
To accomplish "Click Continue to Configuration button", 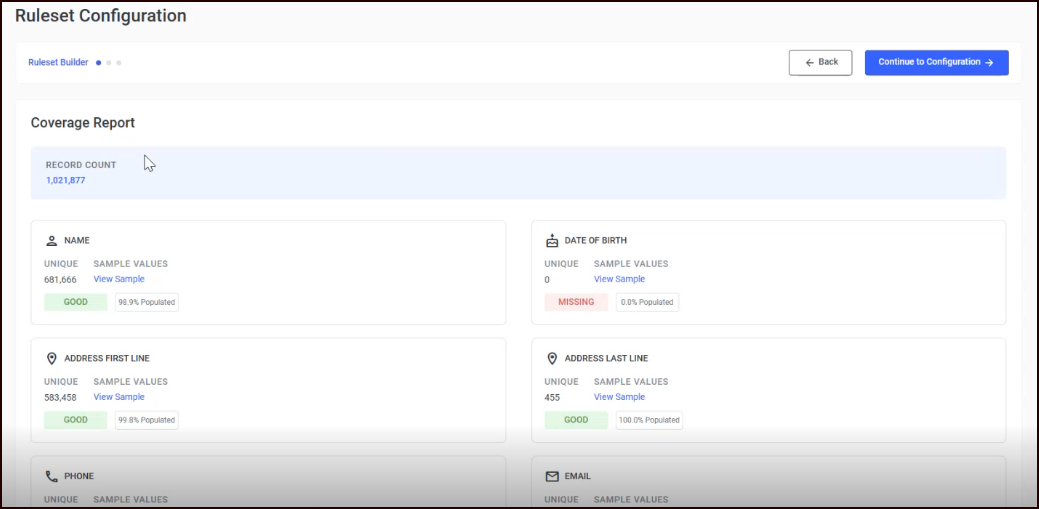I will click(936, 62).
